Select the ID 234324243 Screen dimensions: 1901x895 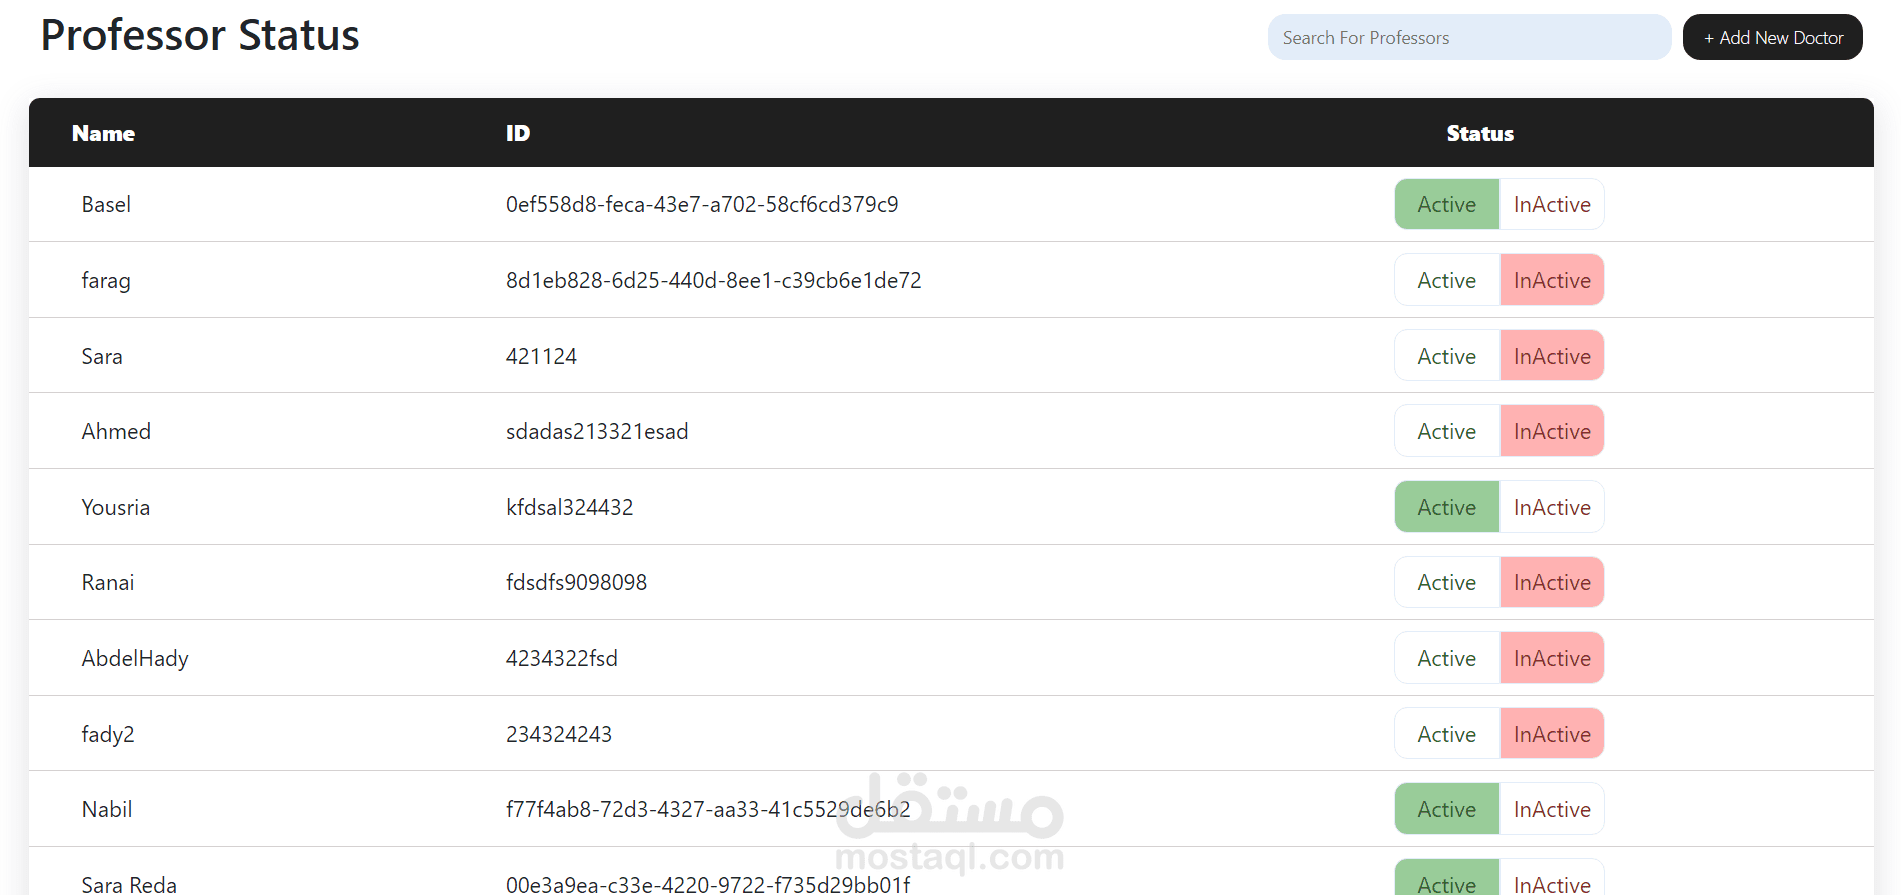click(559, 734)
